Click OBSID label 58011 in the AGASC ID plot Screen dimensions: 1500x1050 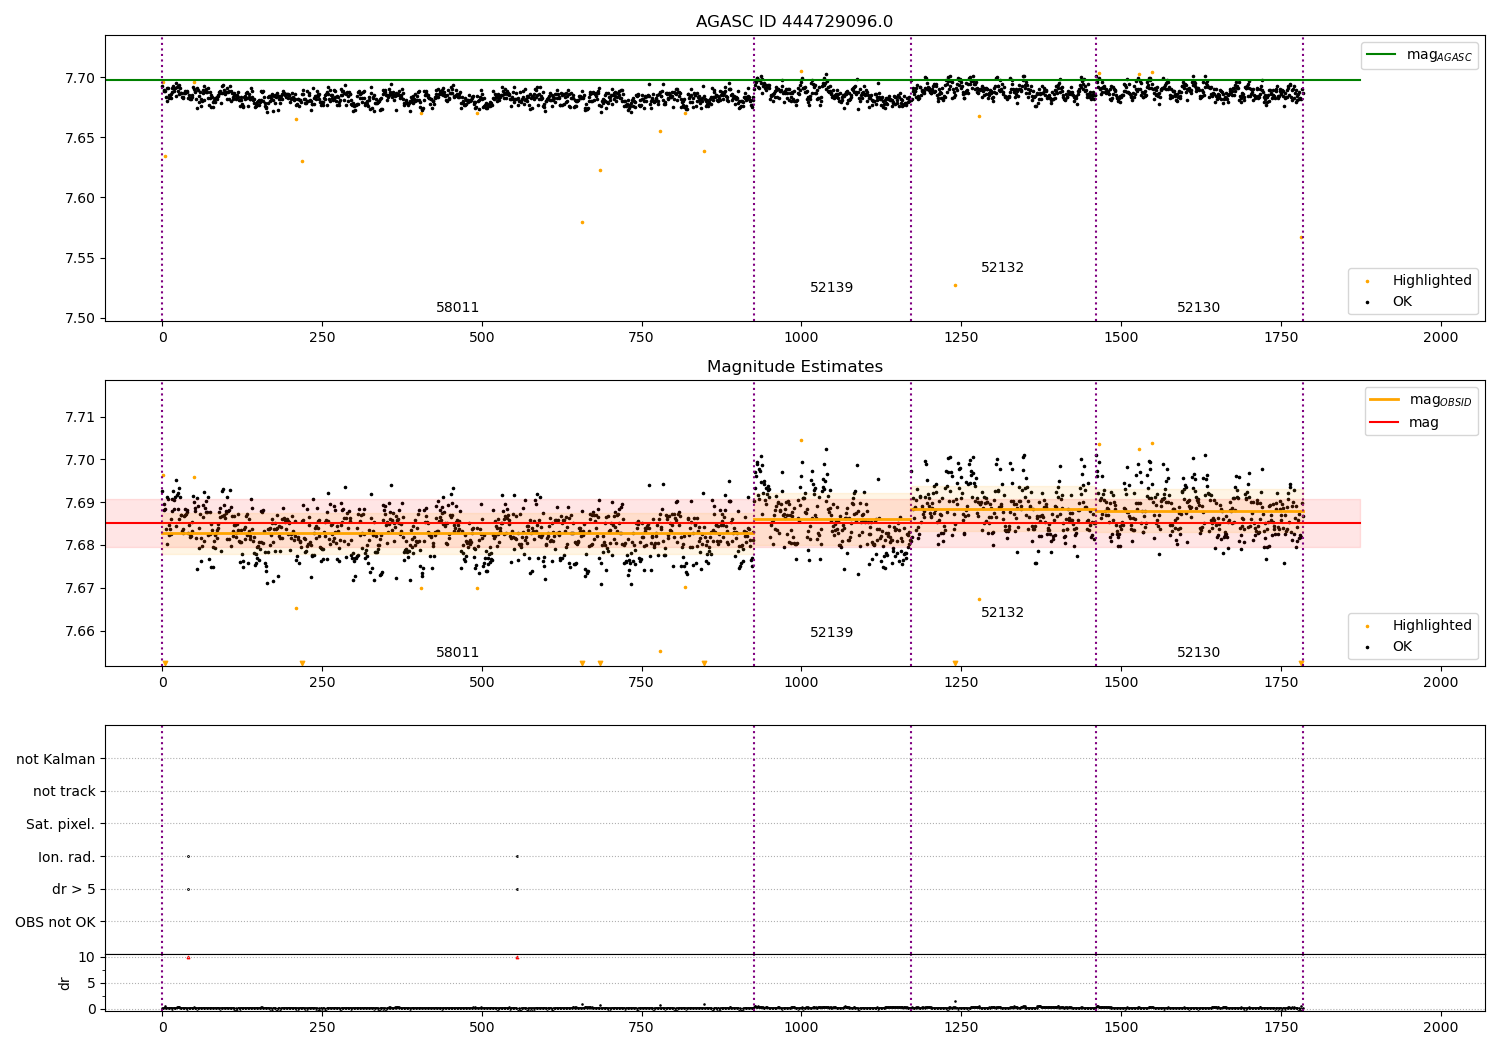pyautogui.click(x=457, y=307)
